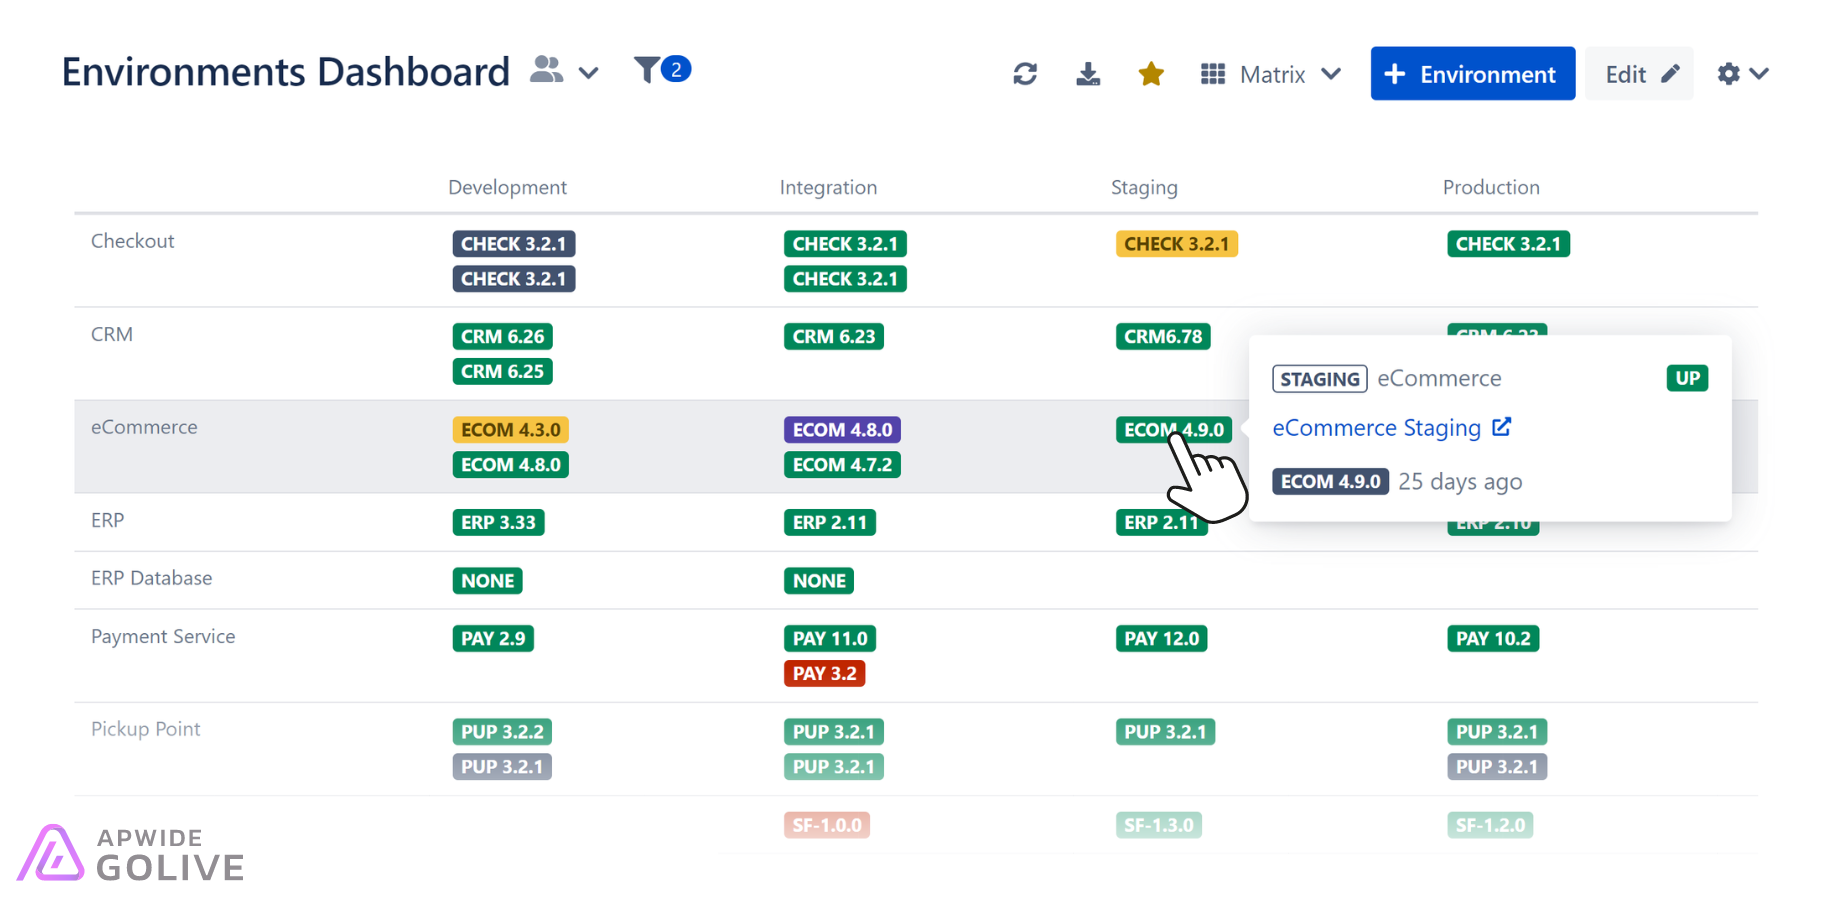Open the settings gear menu
1840x900 pixels.
1729,73
